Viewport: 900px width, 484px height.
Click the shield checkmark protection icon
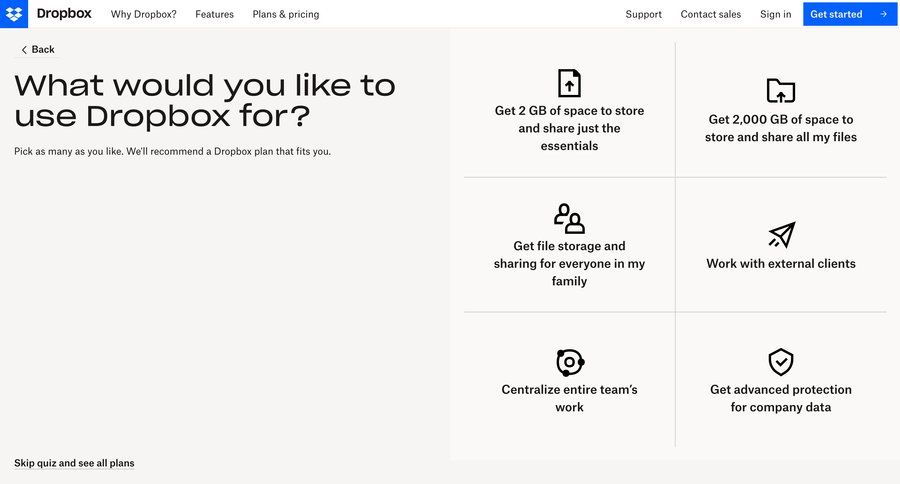click(781, 361)
